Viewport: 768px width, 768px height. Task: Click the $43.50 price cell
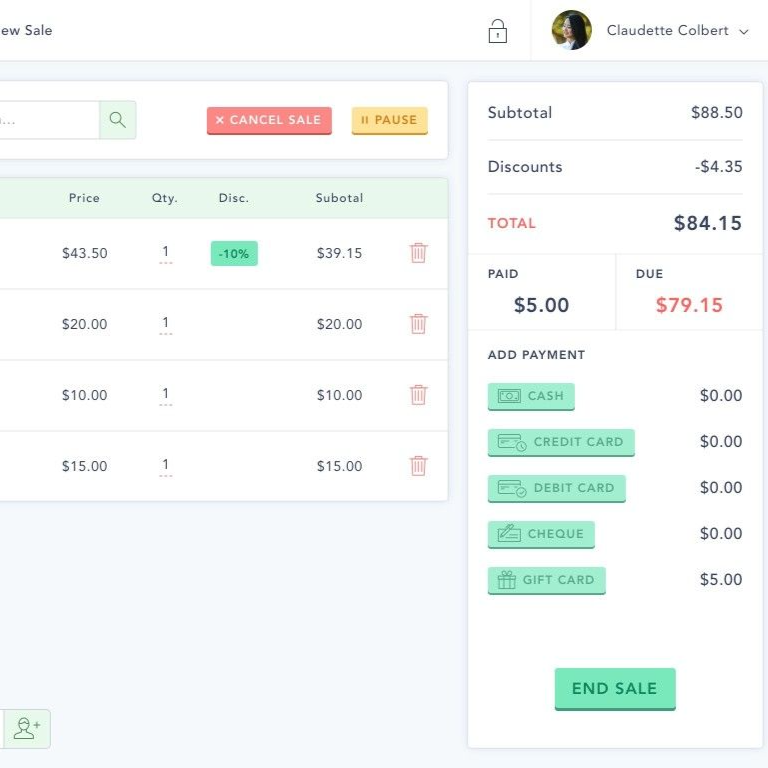coord(85,253)
